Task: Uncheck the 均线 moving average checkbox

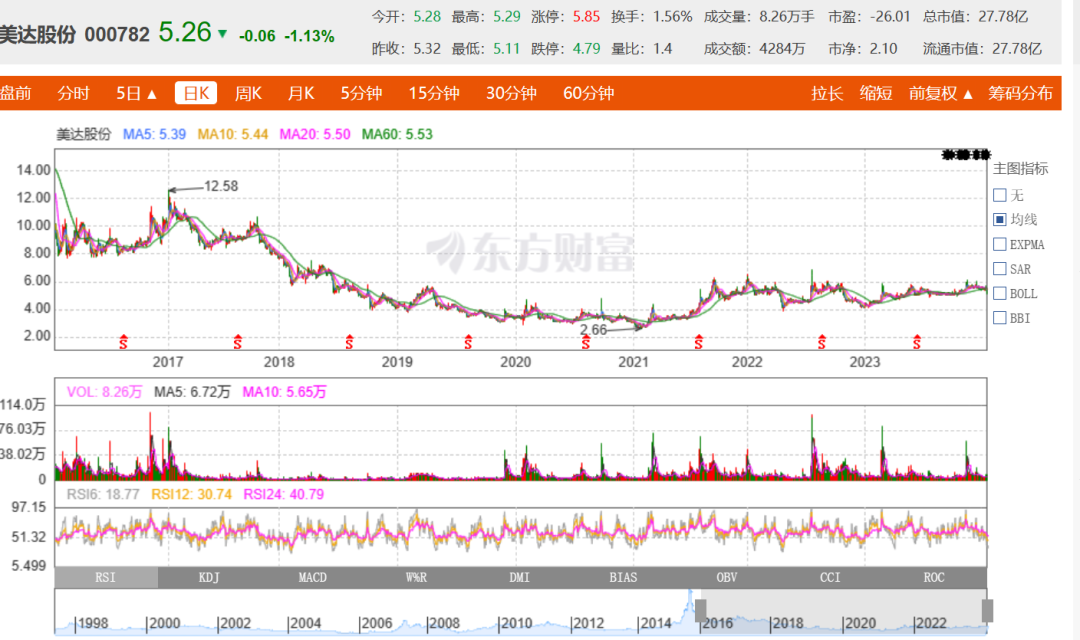Action: 999,220
